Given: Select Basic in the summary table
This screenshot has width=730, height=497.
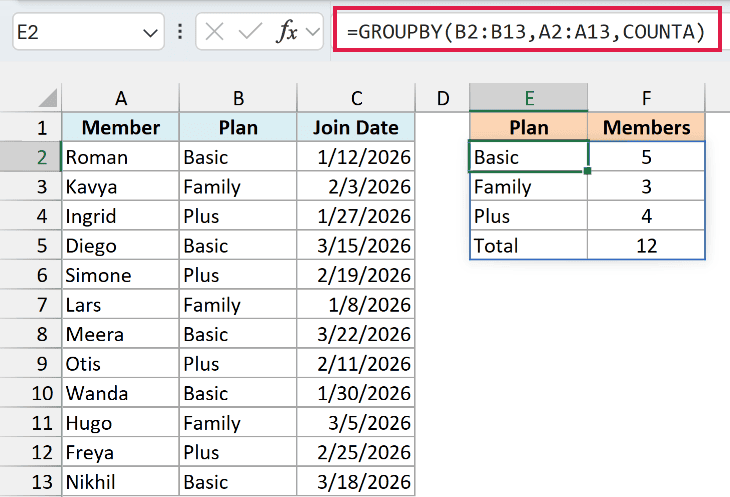Looking at the screenshot, I should coord(529,157).
